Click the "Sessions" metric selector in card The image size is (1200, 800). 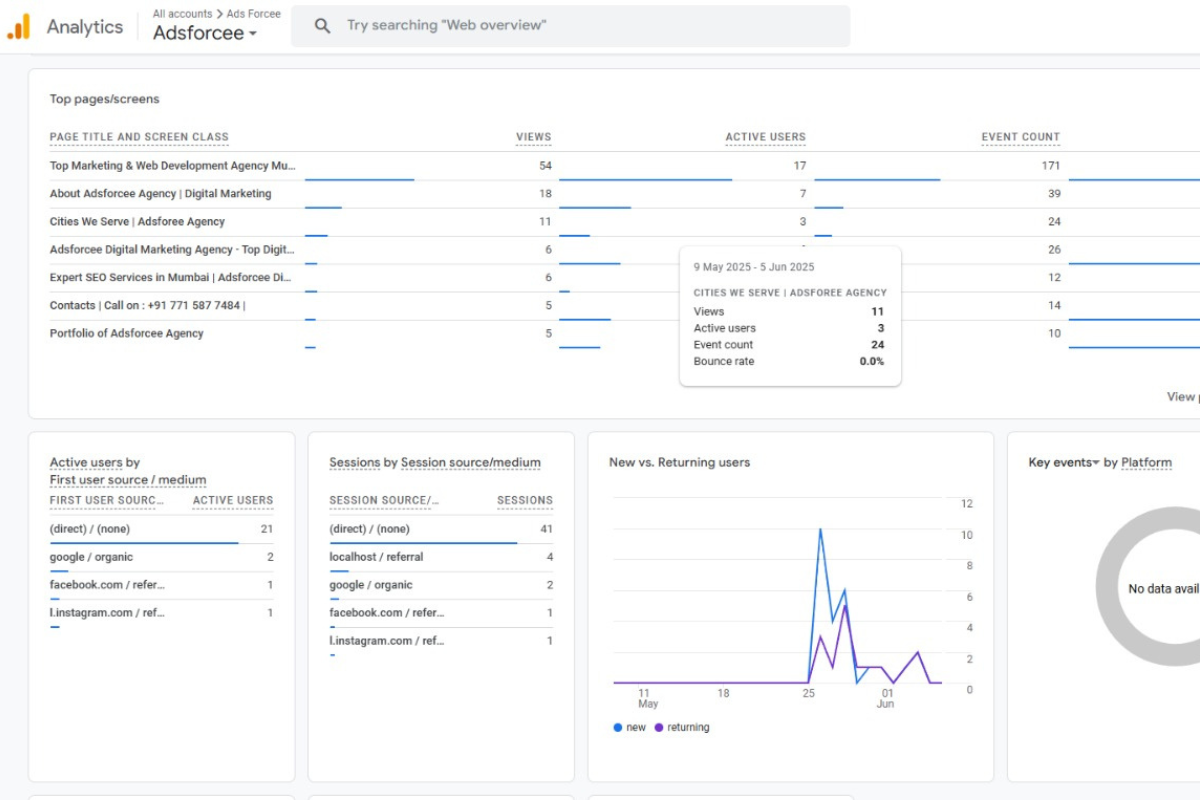355,463
